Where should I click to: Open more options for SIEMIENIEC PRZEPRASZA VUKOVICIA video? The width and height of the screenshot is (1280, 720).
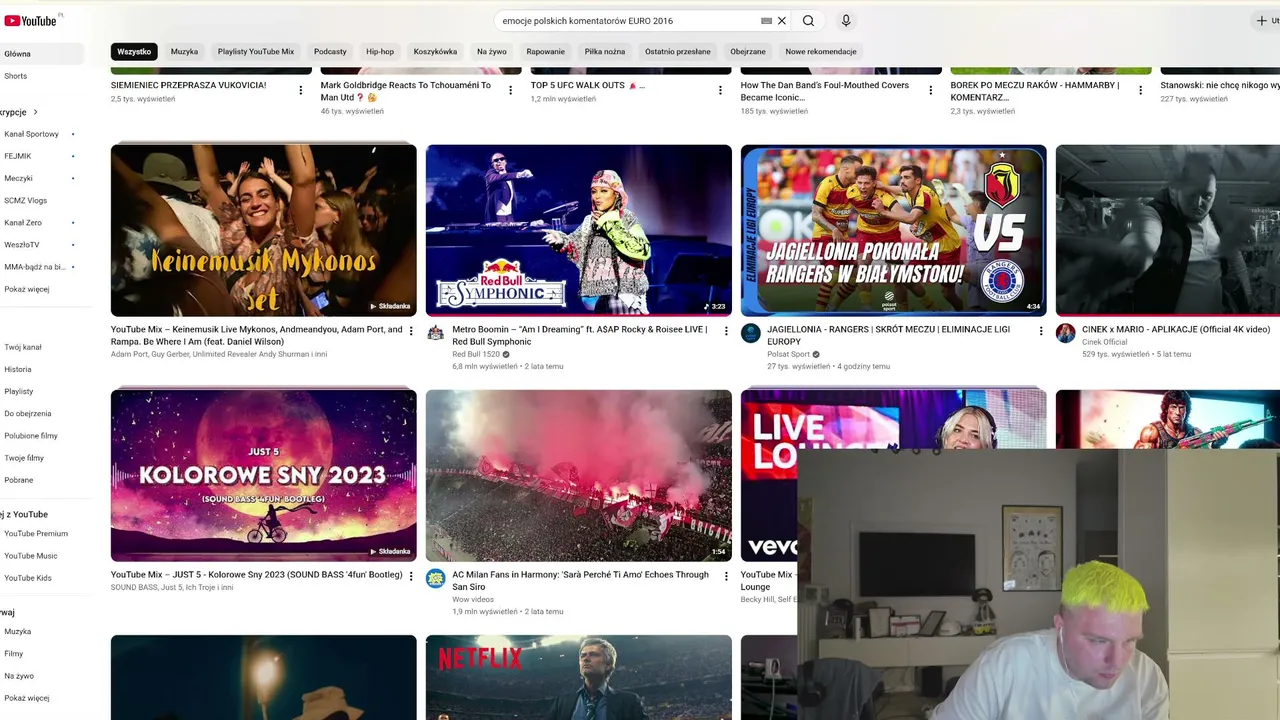pyautogui.click(x=301, y=90)
